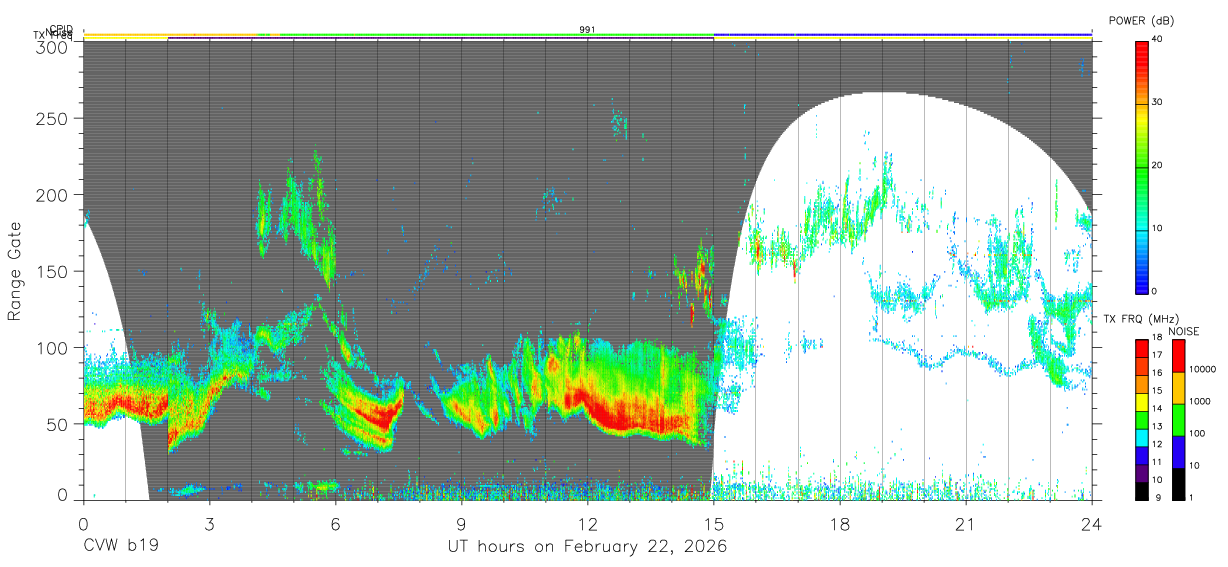Viewport: 1228px width, 567px height.
Task: Click the 3 tick on UT hours axis
Action: tap(209, 523)
